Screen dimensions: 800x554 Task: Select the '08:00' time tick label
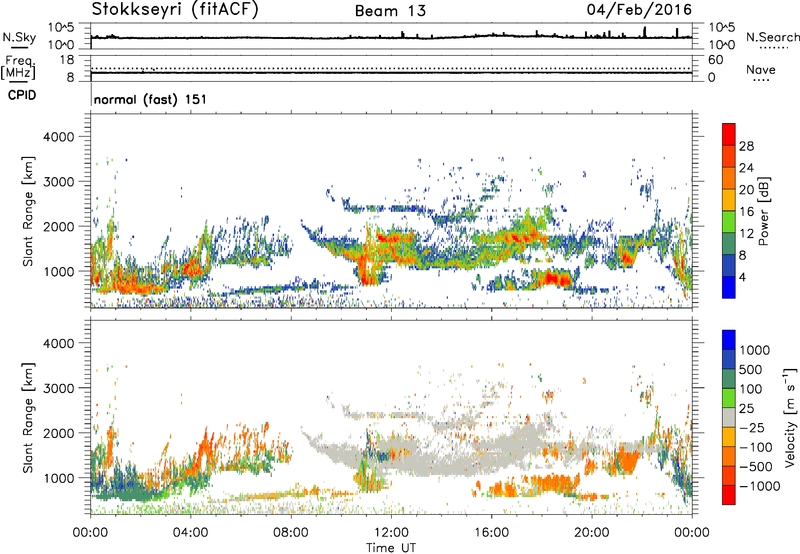coord(291,533)
